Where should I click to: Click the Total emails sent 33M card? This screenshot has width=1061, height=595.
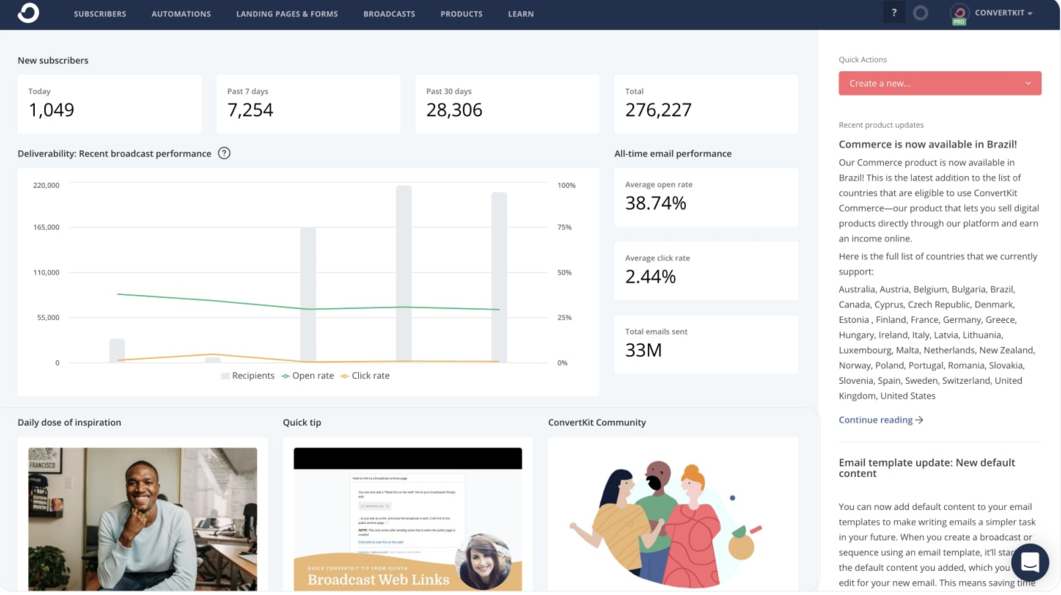tap(706, 345)
